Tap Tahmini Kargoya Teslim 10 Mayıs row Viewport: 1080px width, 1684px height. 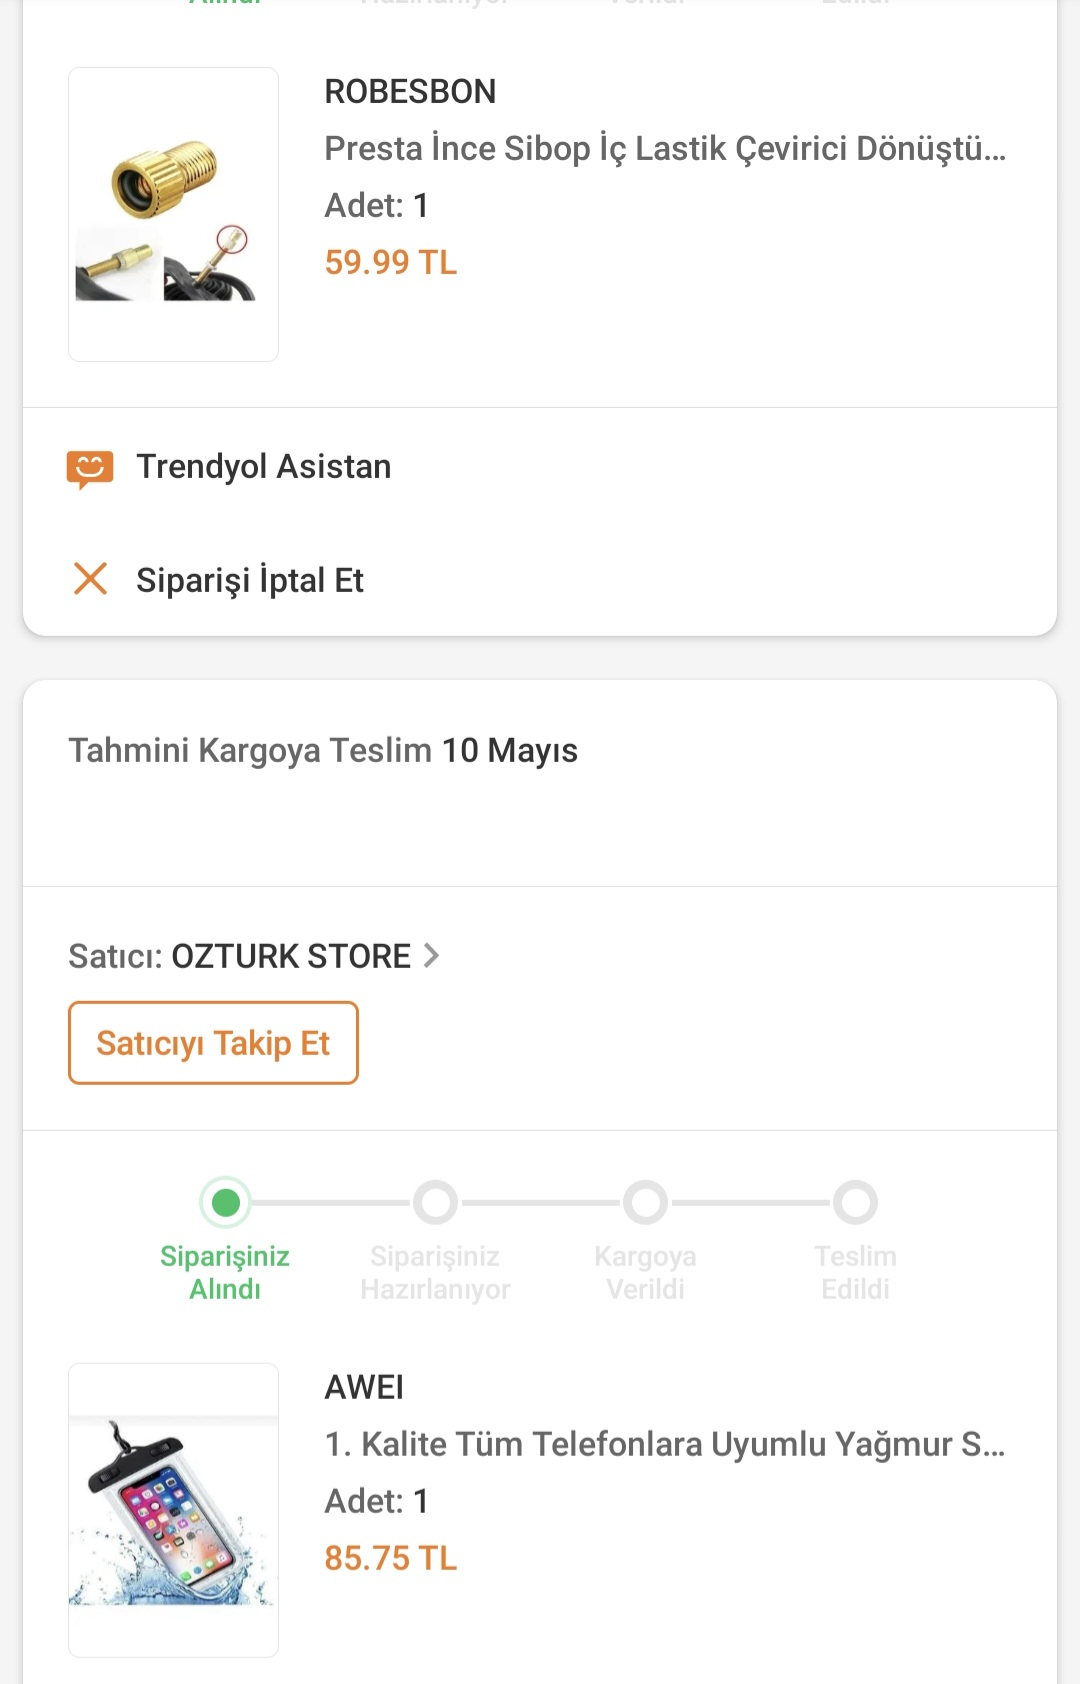(540, 783)
